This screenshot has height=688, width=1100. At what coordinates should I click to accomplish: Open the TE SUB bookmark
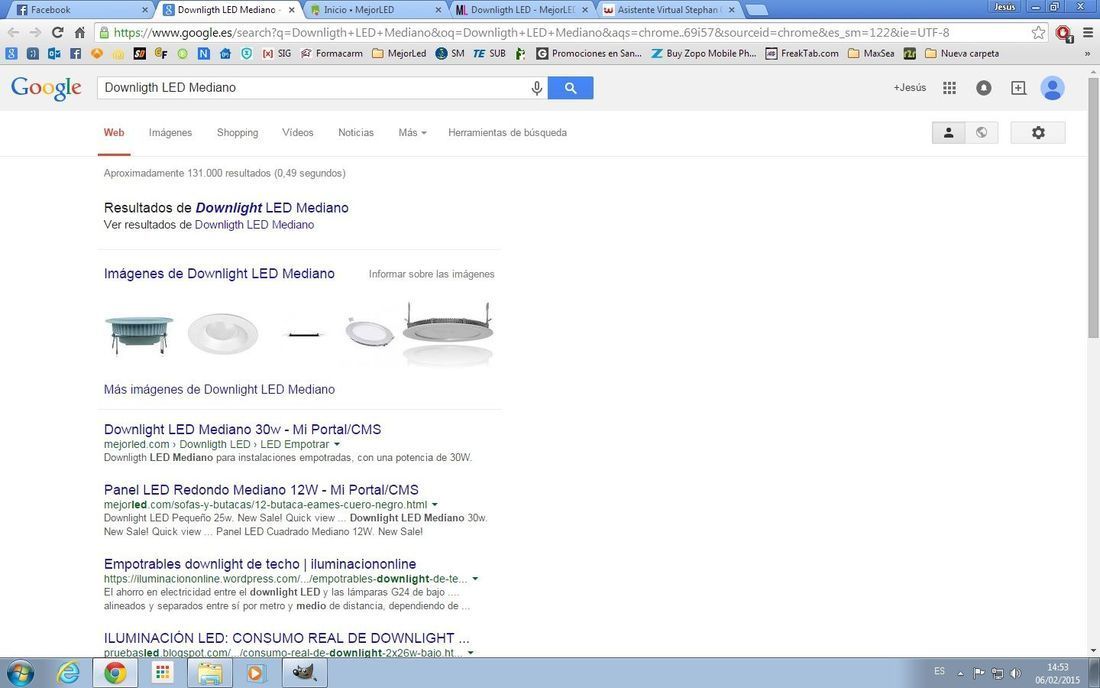489,53
